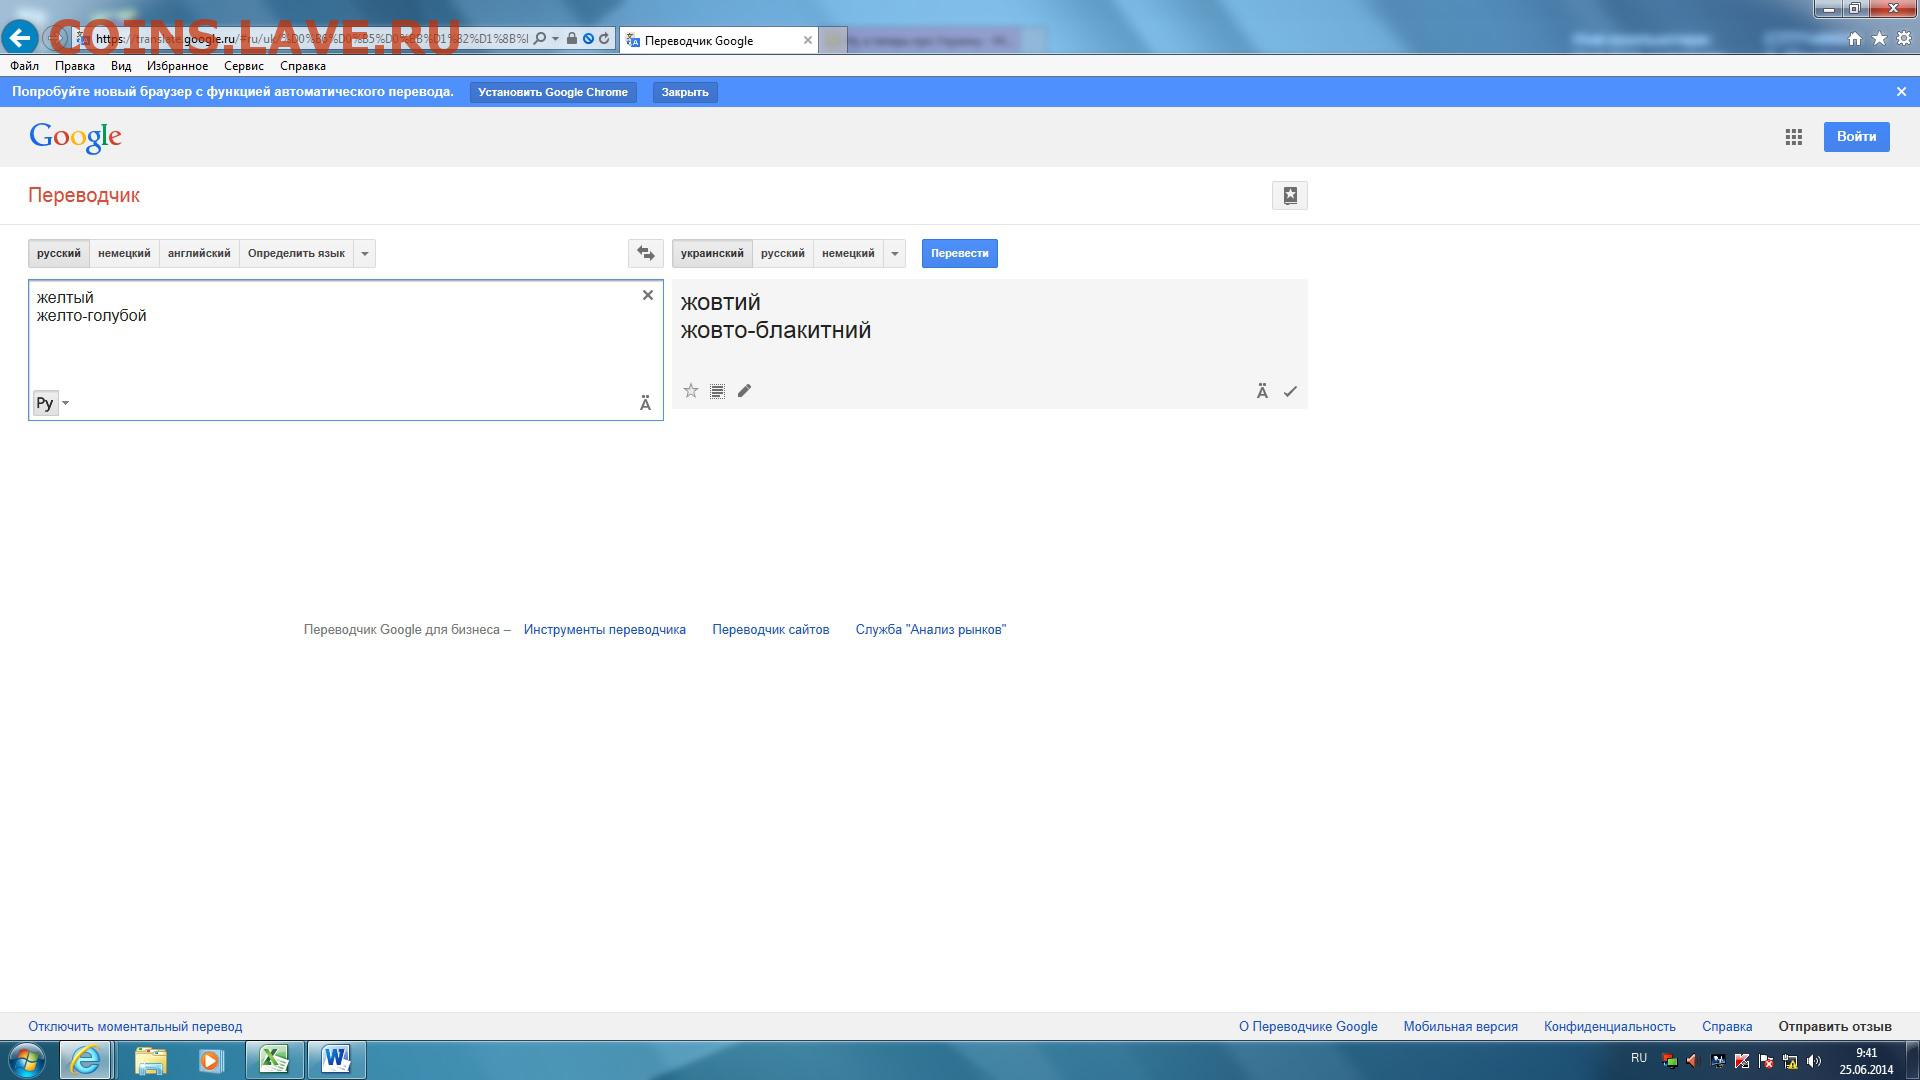This screenshot has height=1080, width=1920.
Task: Click Установить Google Chrome
Action: point(553,92)
